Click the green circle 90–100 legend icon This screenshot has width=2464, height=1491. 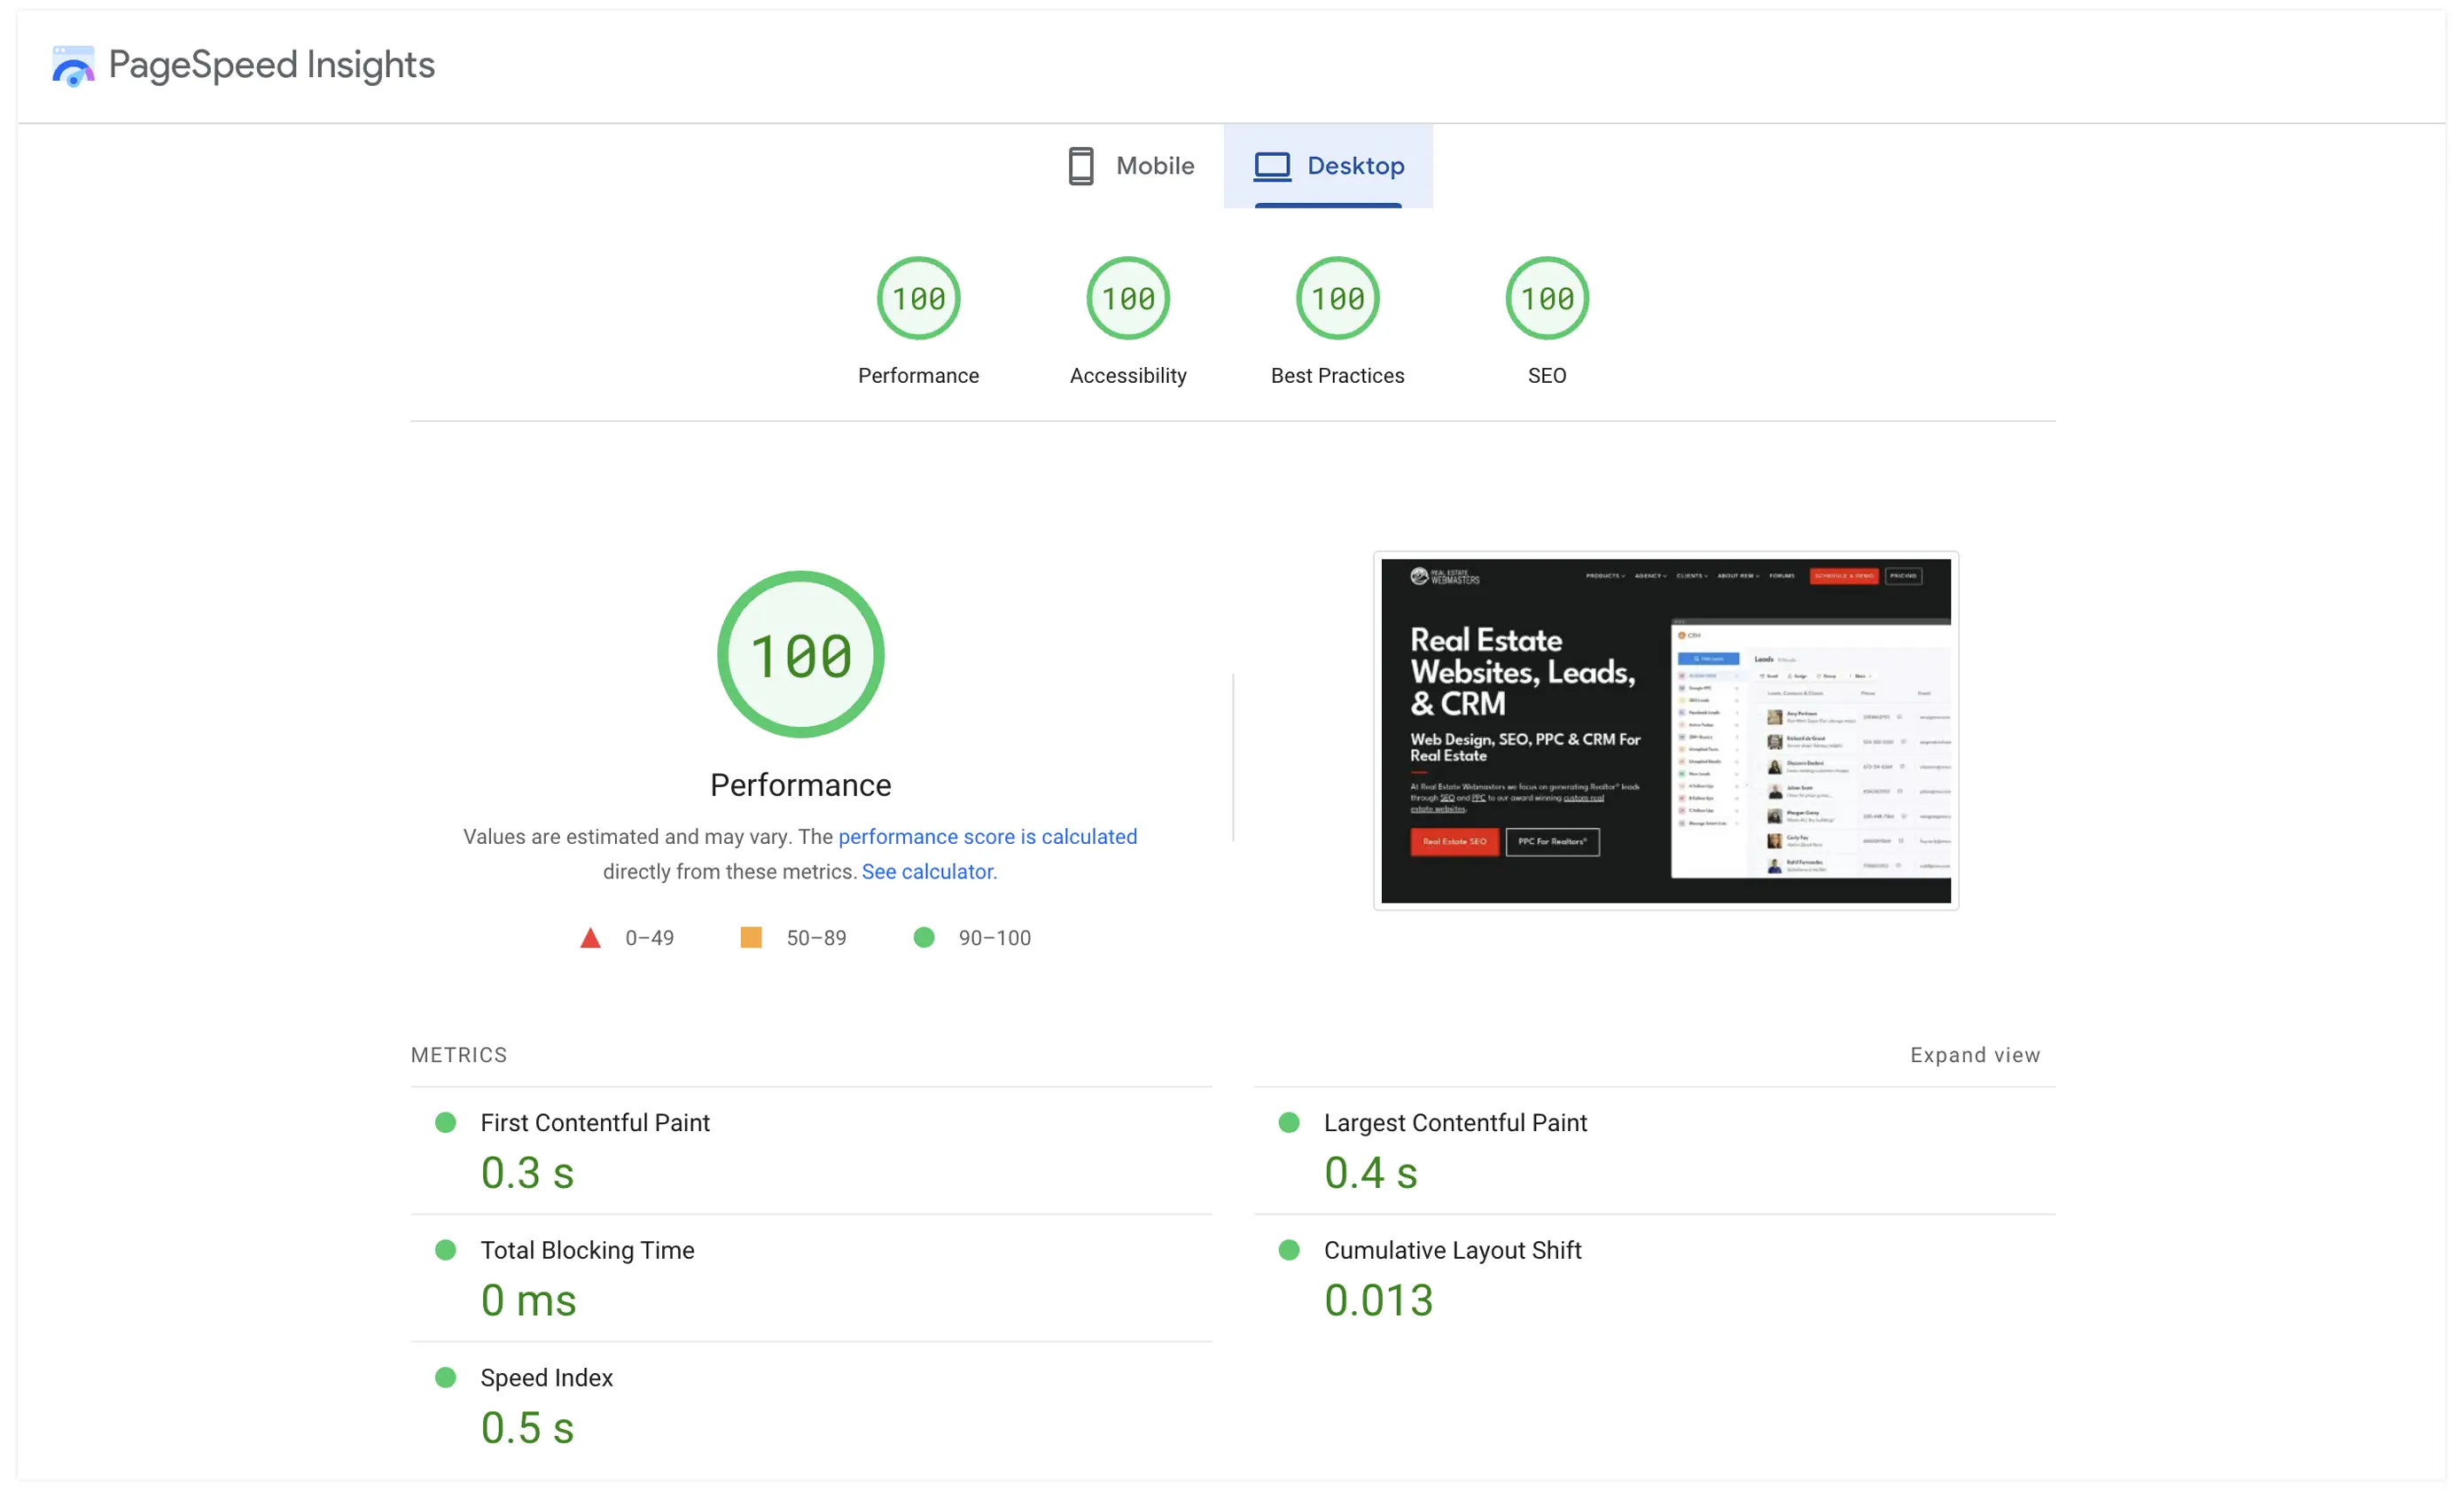[923, 937]
